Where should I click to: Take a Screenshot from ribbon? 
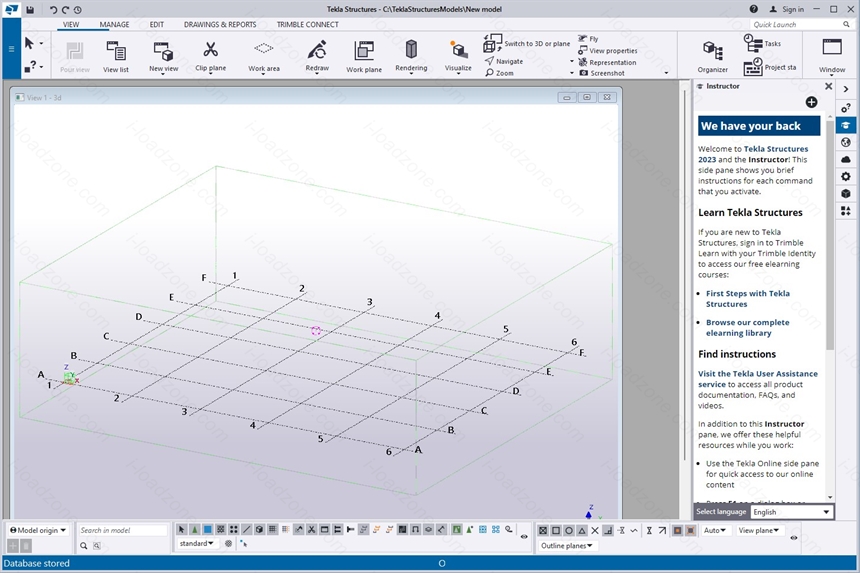point(602,73)
